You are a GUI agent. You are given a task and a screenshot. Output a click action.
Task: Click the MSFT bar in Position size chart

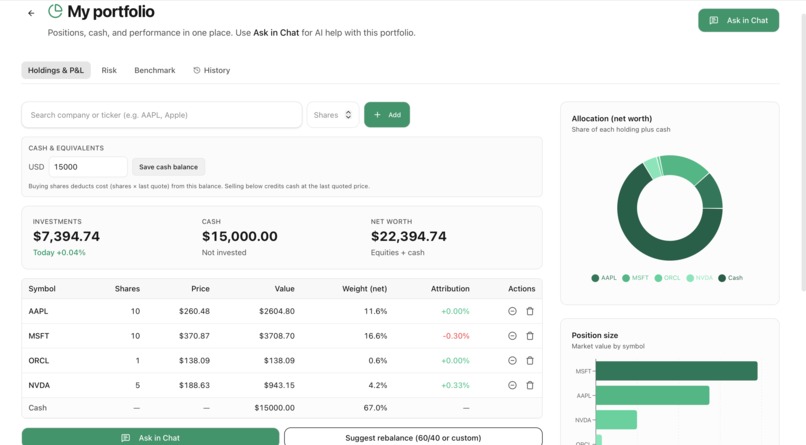676,370
